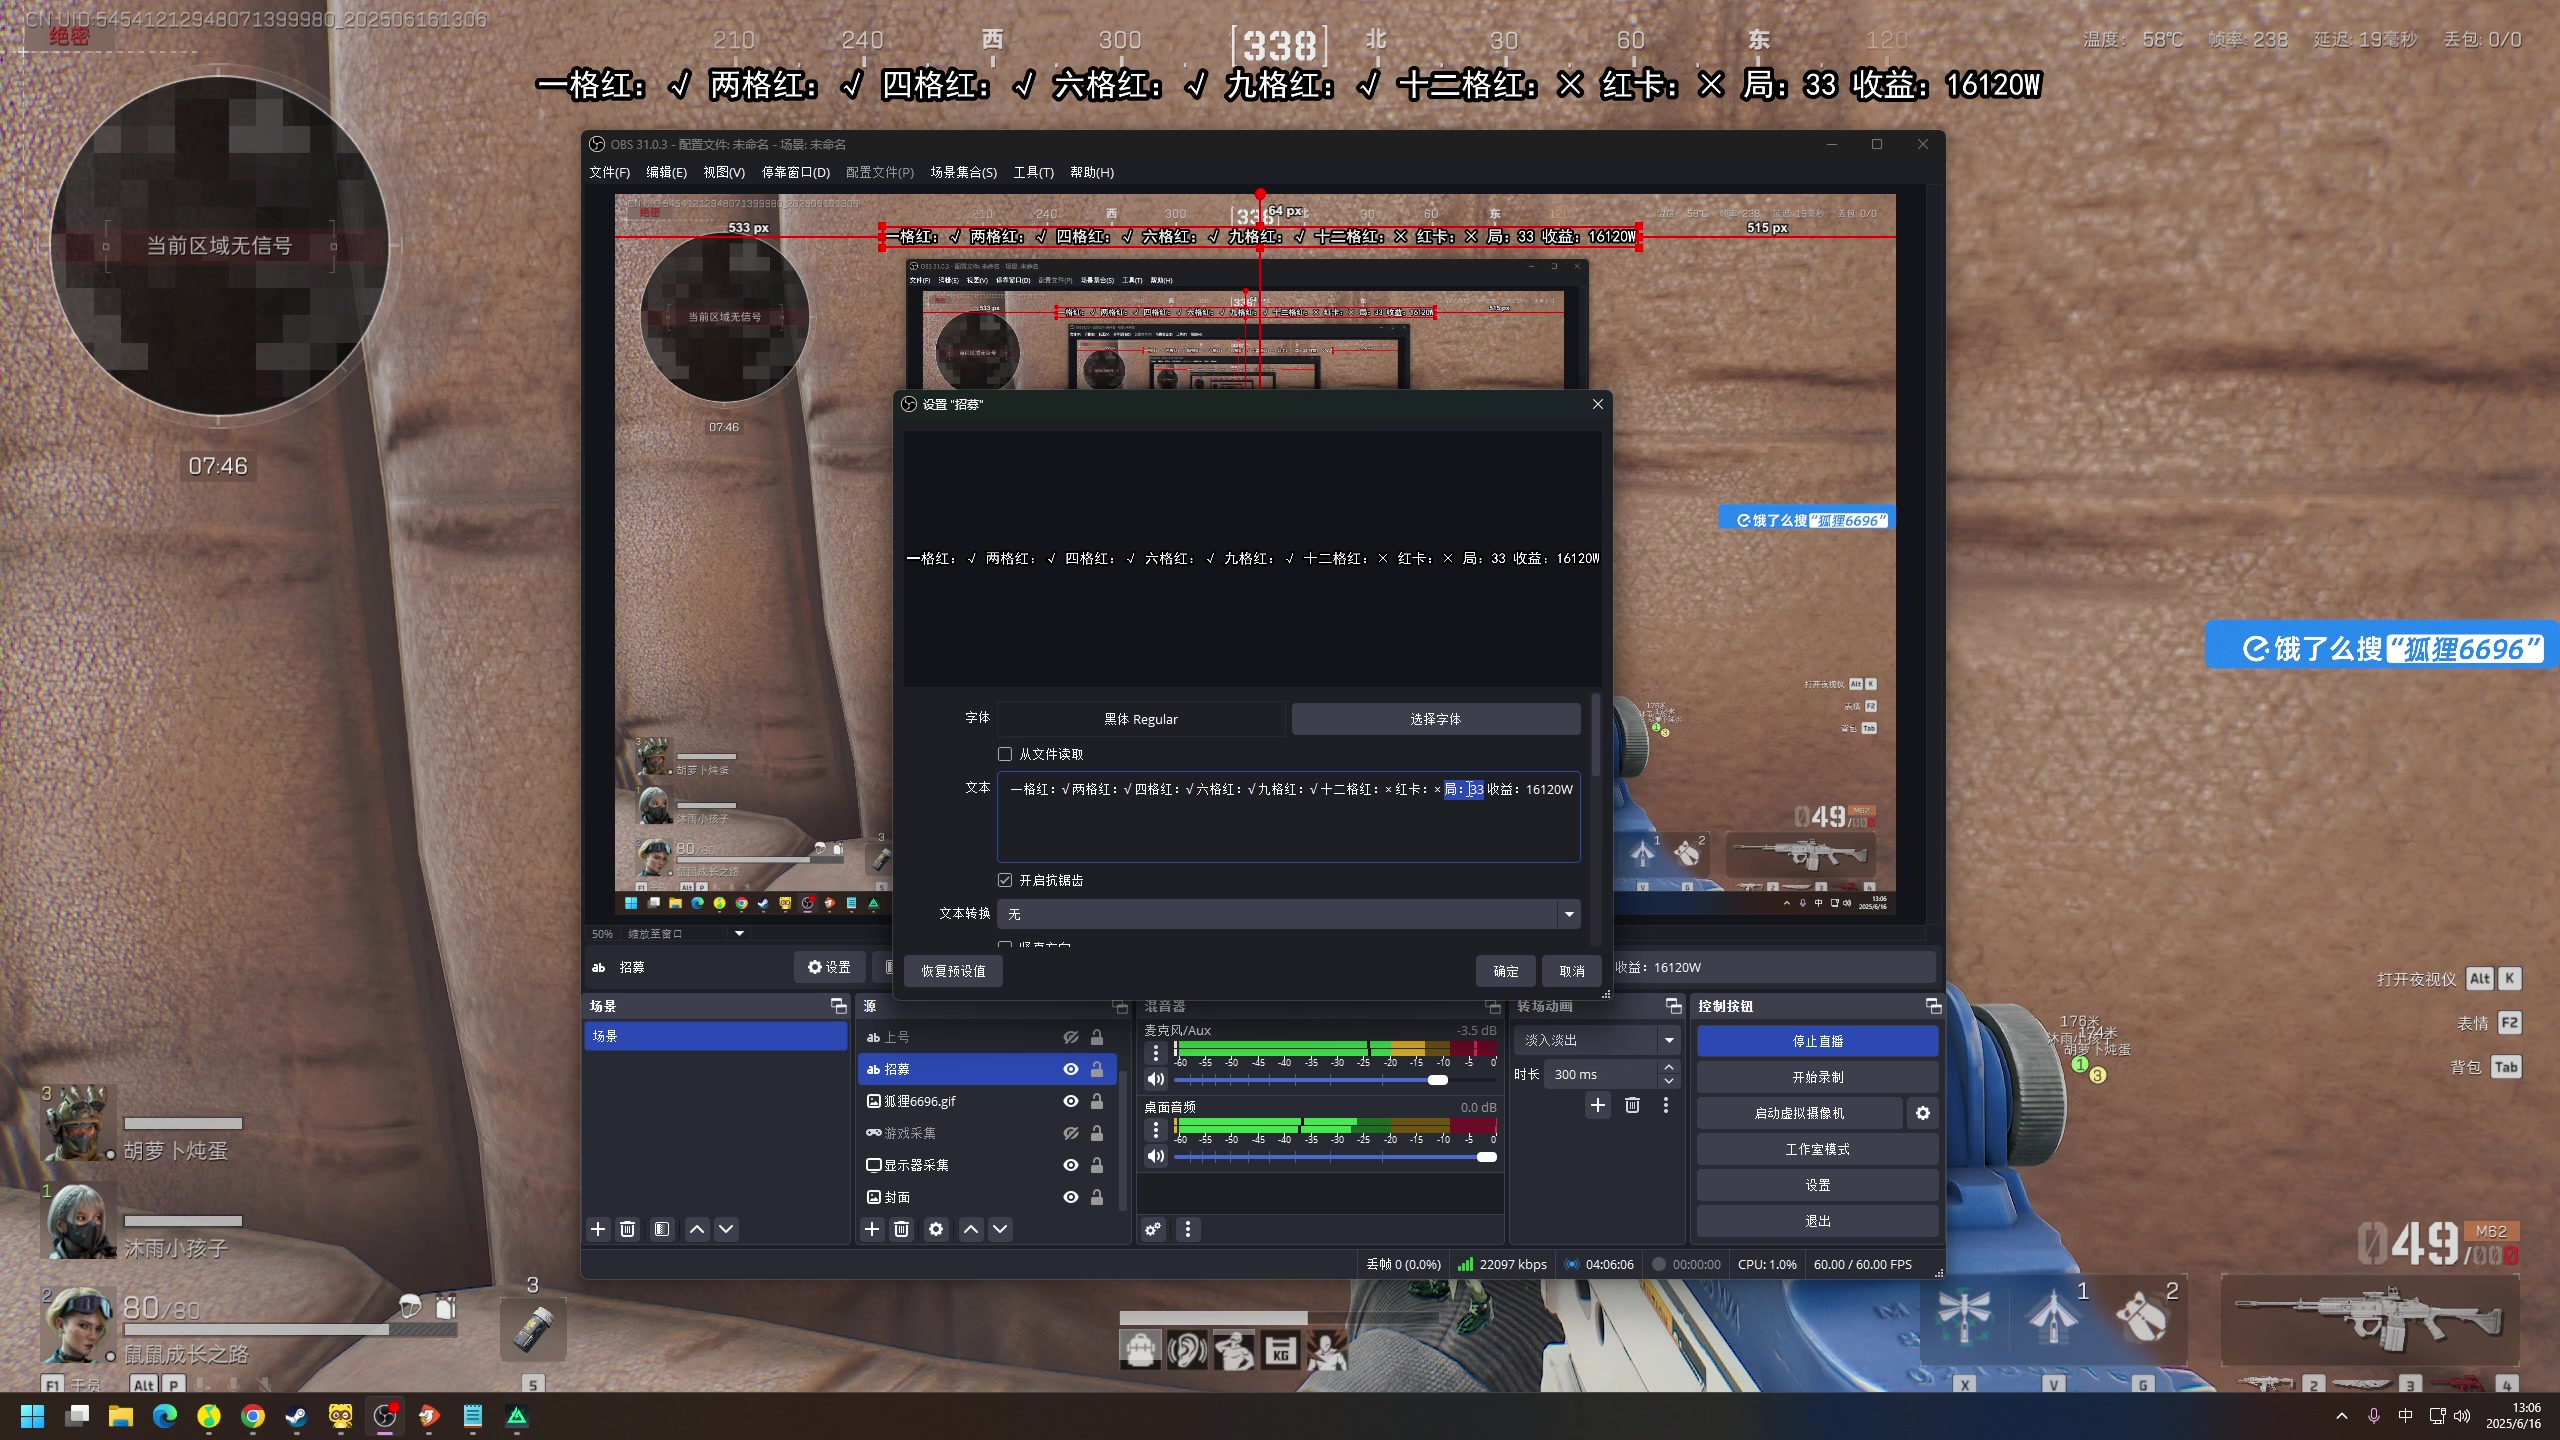
Task: Open Microsoft Edge from the taskbar
Action: [x=165, y=1416]
